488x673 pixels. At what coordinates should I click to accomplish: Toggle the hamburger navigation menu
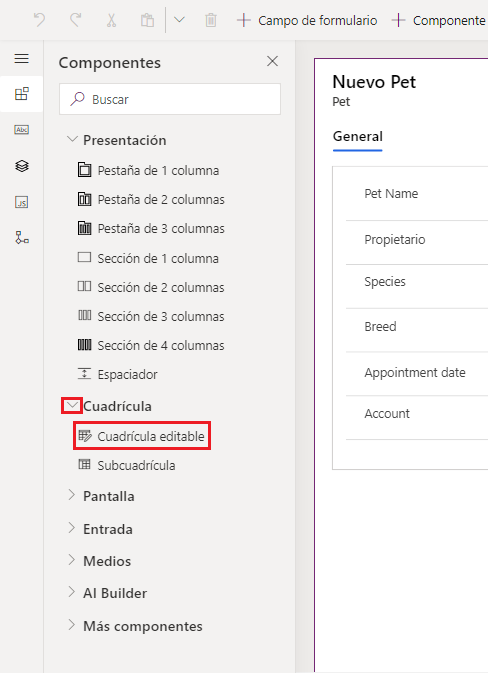click(x=21, y=58)
